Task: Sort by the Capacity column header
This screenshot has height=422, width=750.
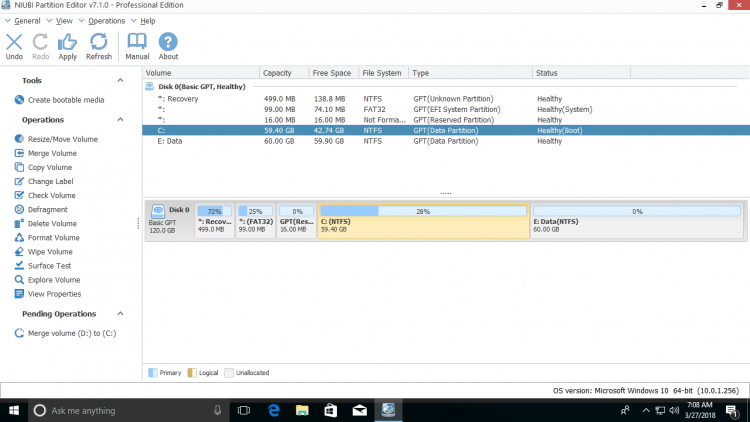Action: click(284, 73)
